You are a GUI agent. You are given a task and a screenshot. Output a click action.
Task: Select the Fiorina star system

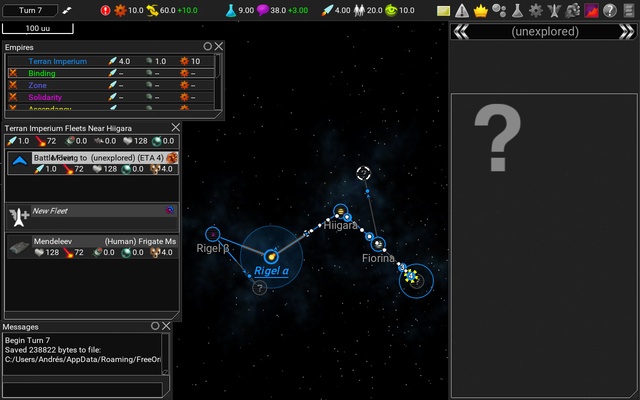click(378, 244)
